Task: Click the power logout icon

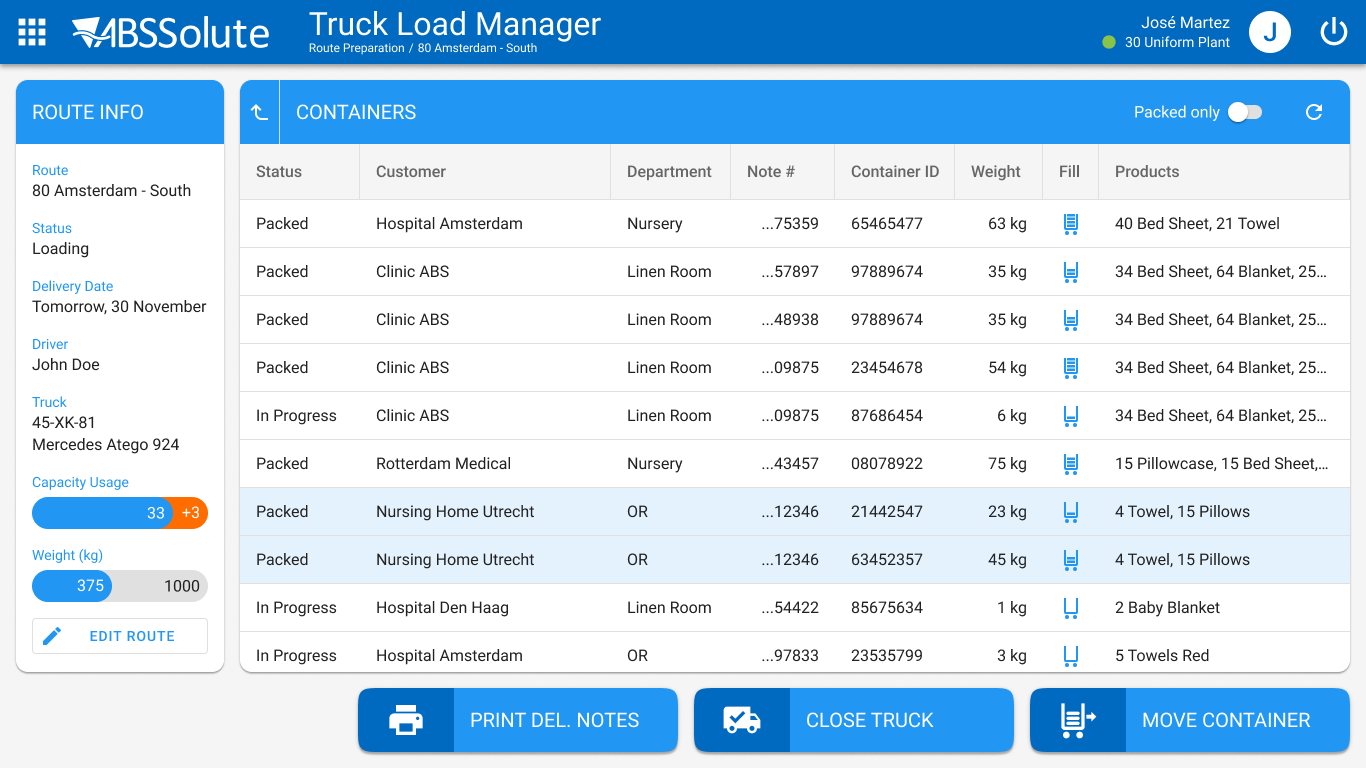Action: tap(1334, 32)
